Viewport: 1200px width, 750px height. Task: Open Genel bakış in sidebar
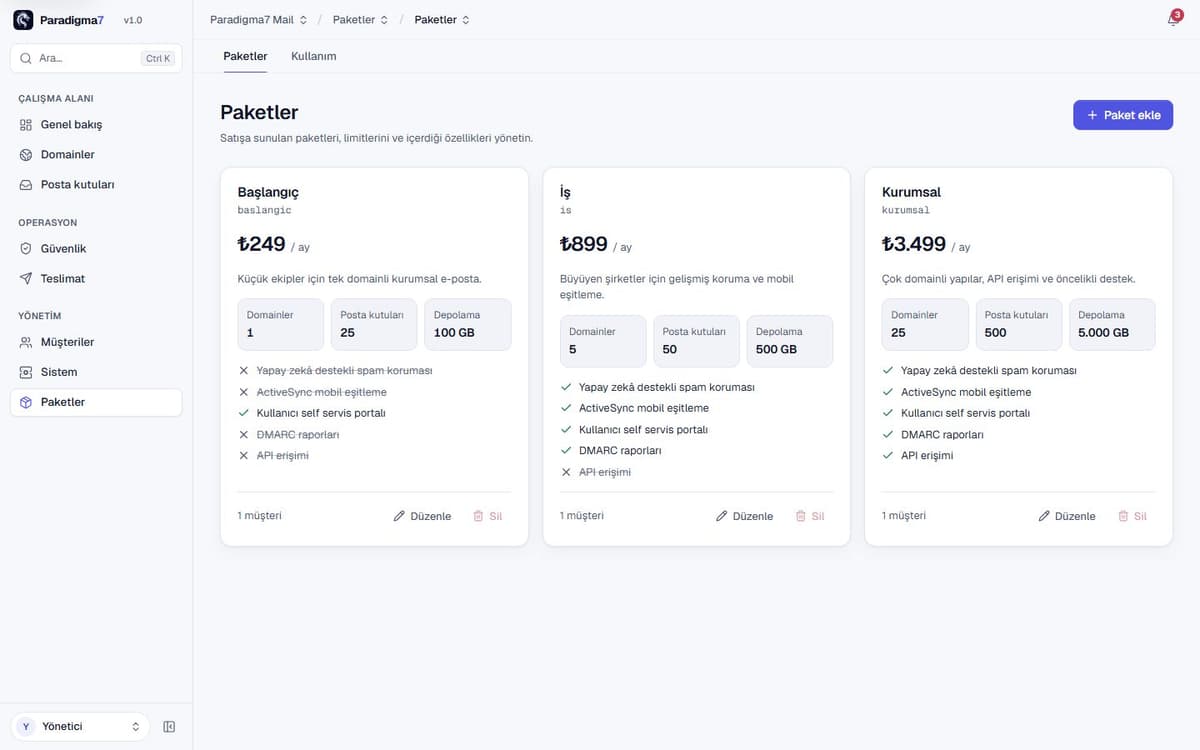pos(96,125)
